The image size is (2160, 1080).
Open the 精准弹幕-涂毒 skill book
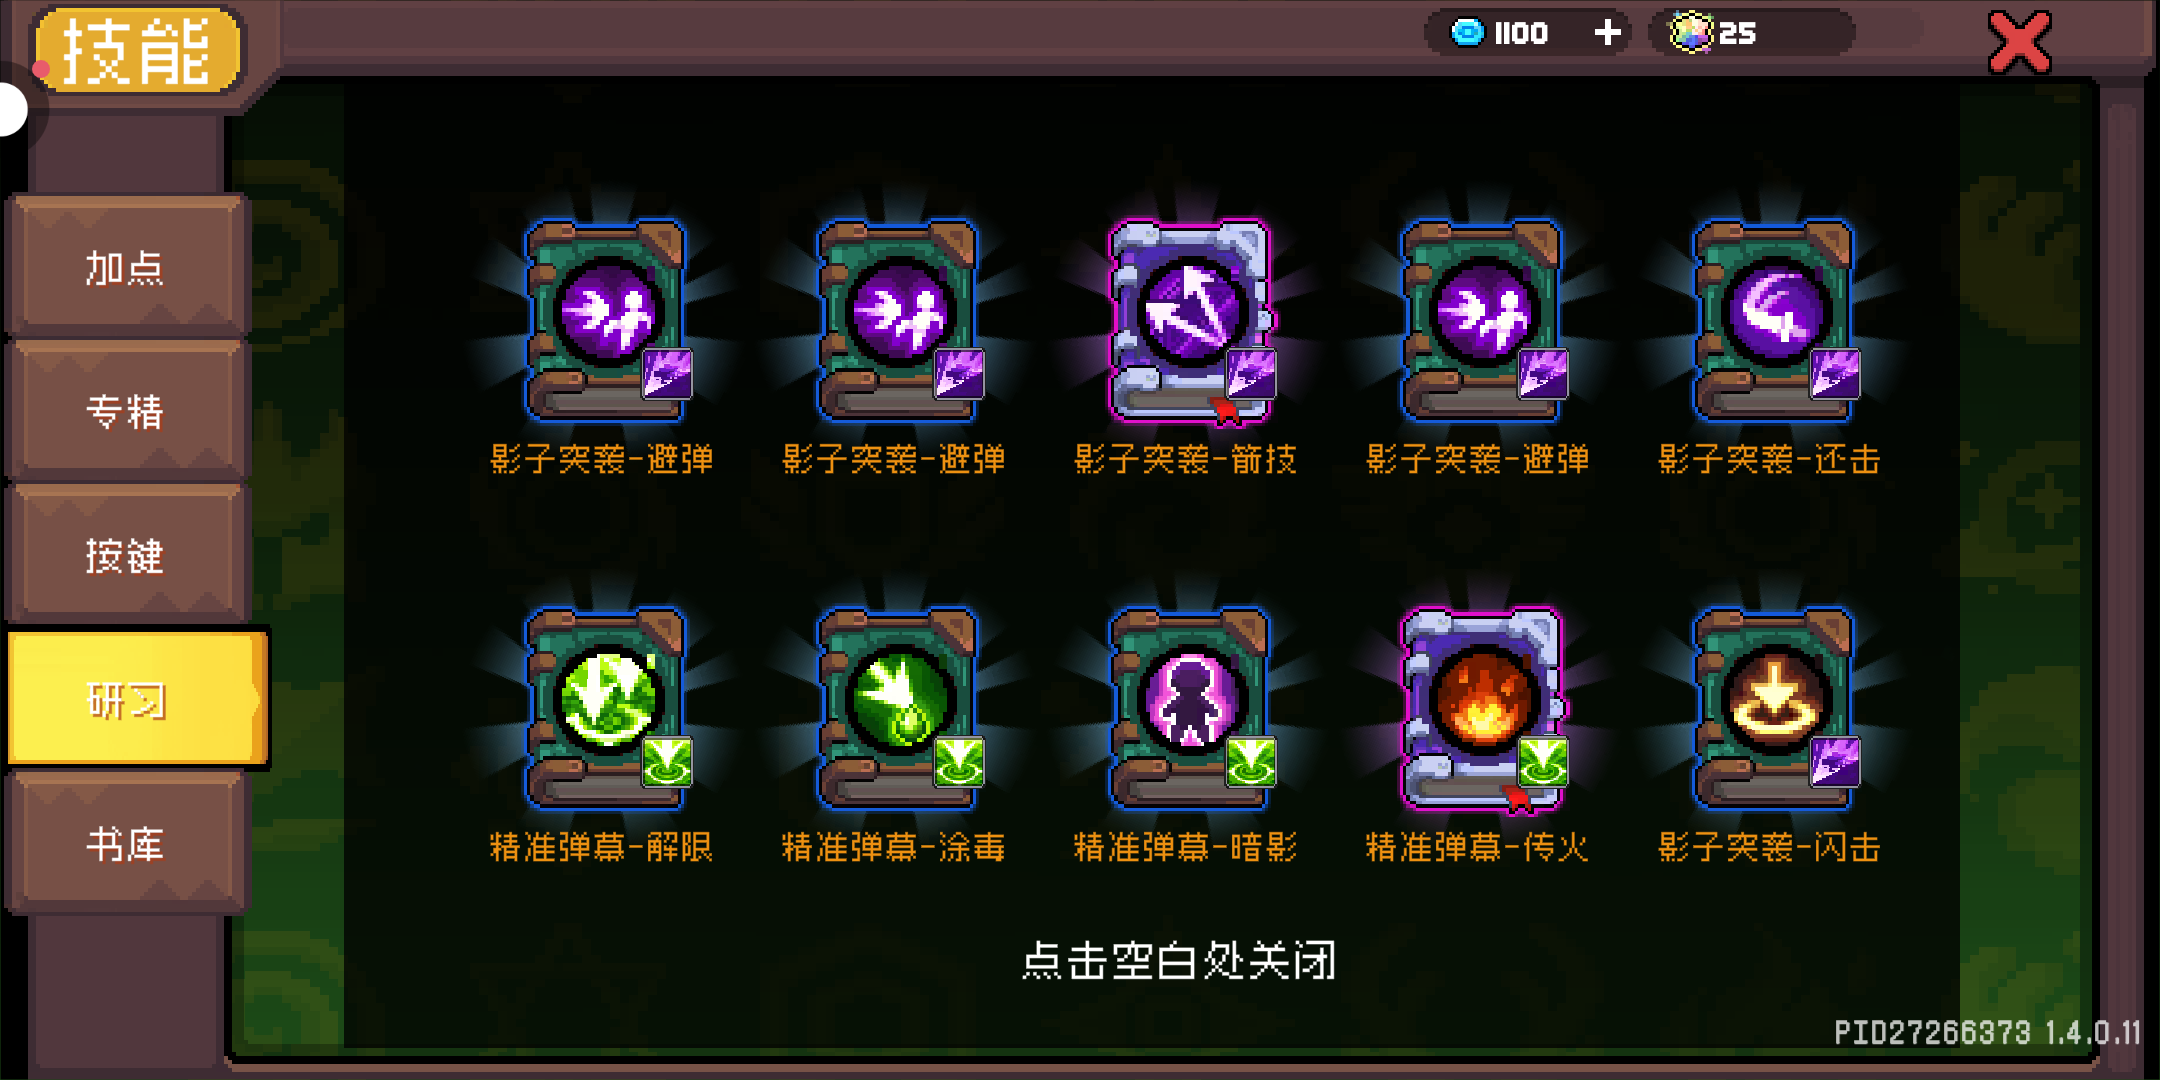tap(898, 708)
